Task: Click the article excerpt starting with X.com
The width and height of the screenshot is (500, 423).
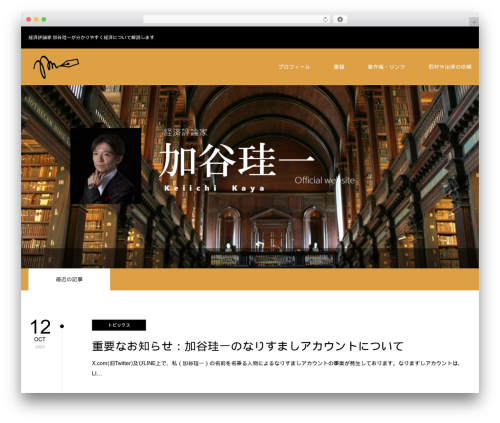Action: point(276,368)
